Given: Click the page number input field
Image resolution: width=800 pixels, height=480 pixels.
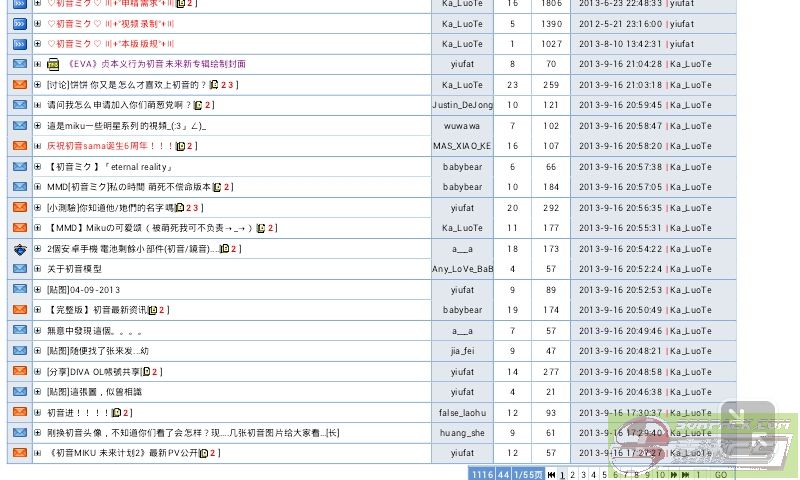Looking at the screenshot, I should click(x=699, y=475).
